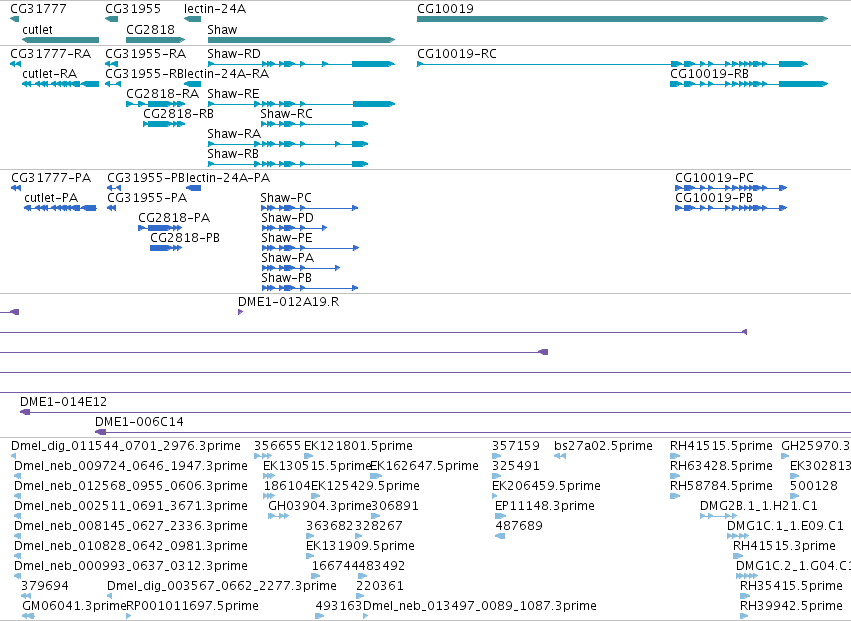Select the Shaw-PB protein label
The image size is (851, 621).
(287, 278)
